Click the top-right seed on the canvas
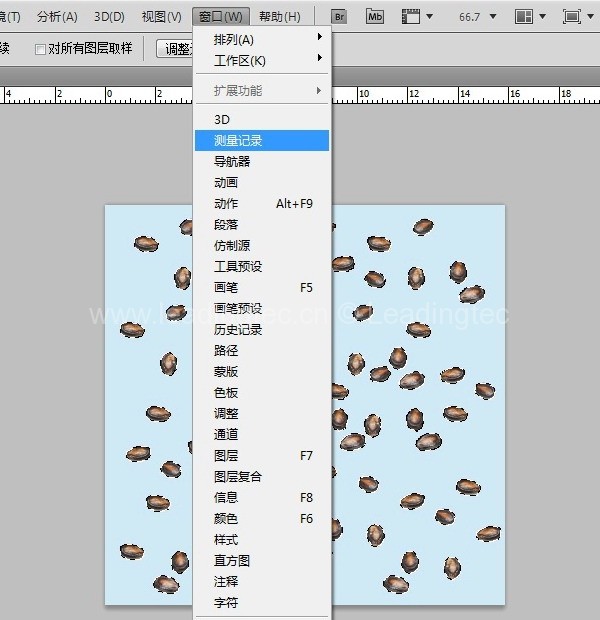 [x=424, y=227]
